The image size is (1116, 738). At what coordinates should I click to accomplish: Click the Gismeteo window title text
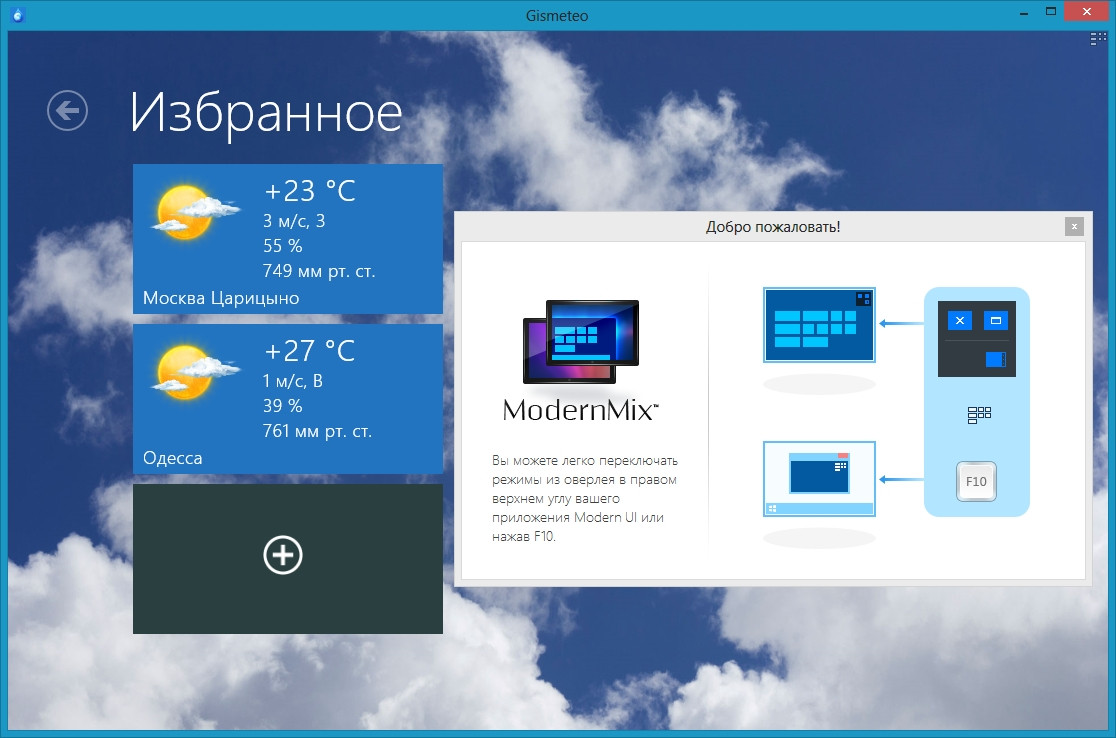tap(557, 16)
